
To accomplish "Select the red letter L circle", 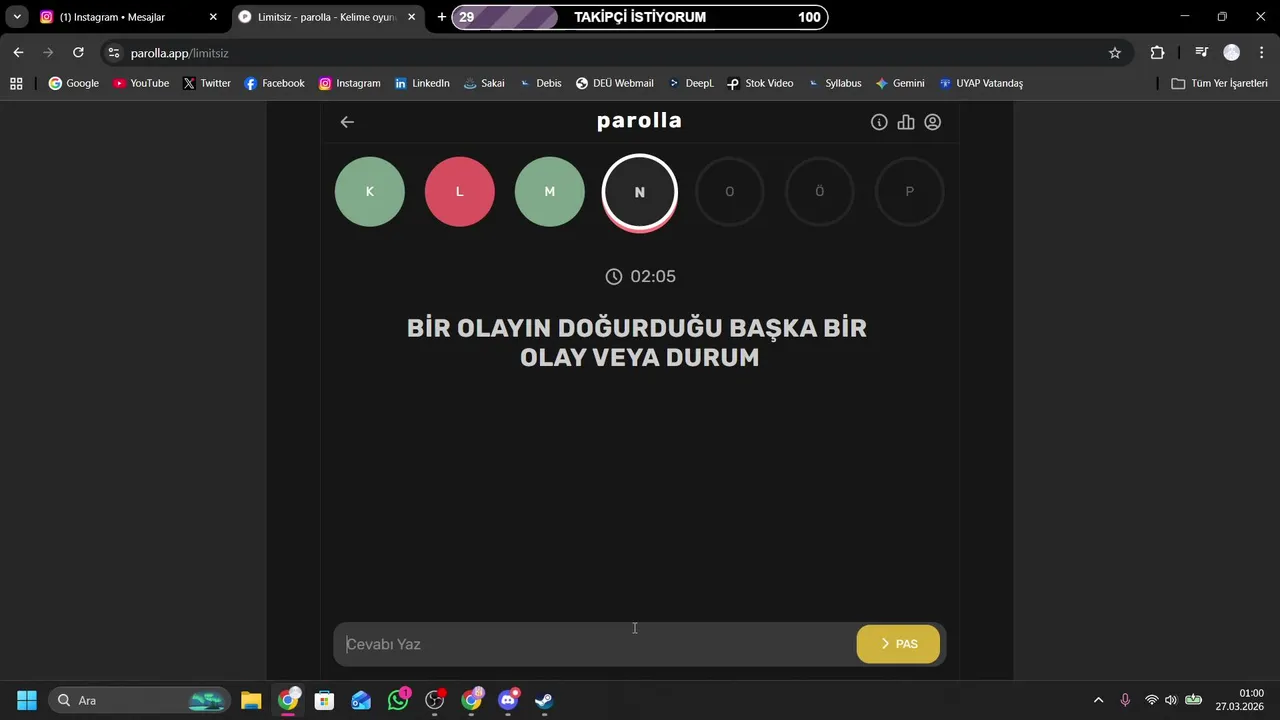I will pyautogui.click(x=460, y=192).
